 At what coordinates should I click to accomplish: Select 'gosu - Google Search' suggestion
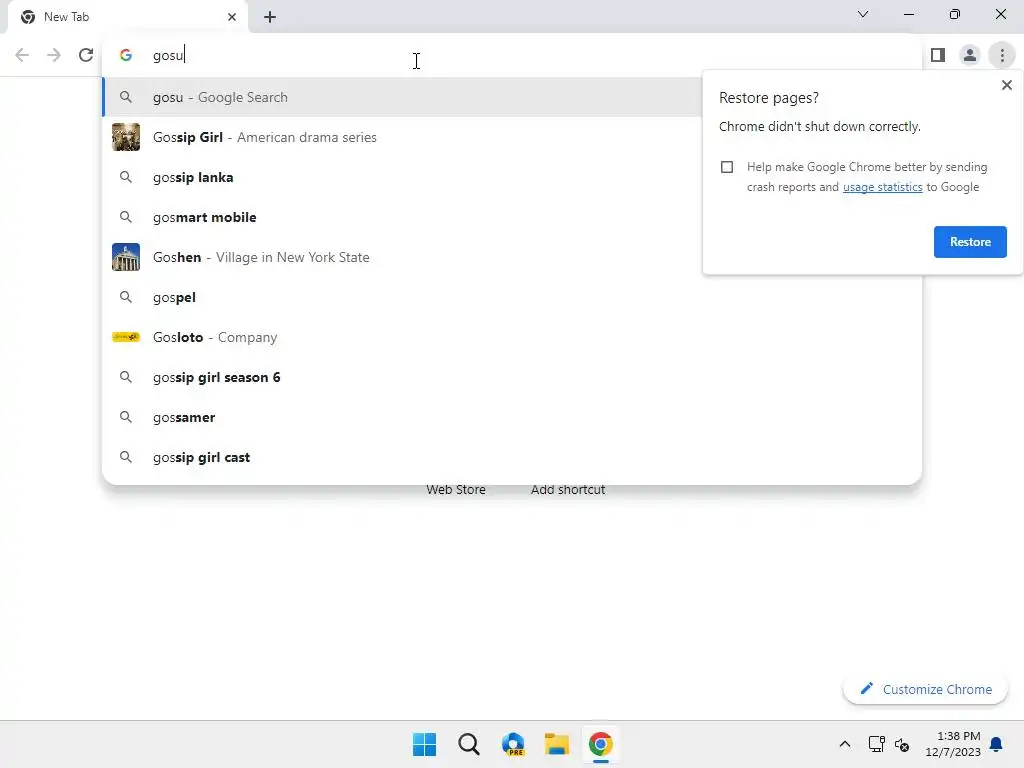click(x=402, y=97)
